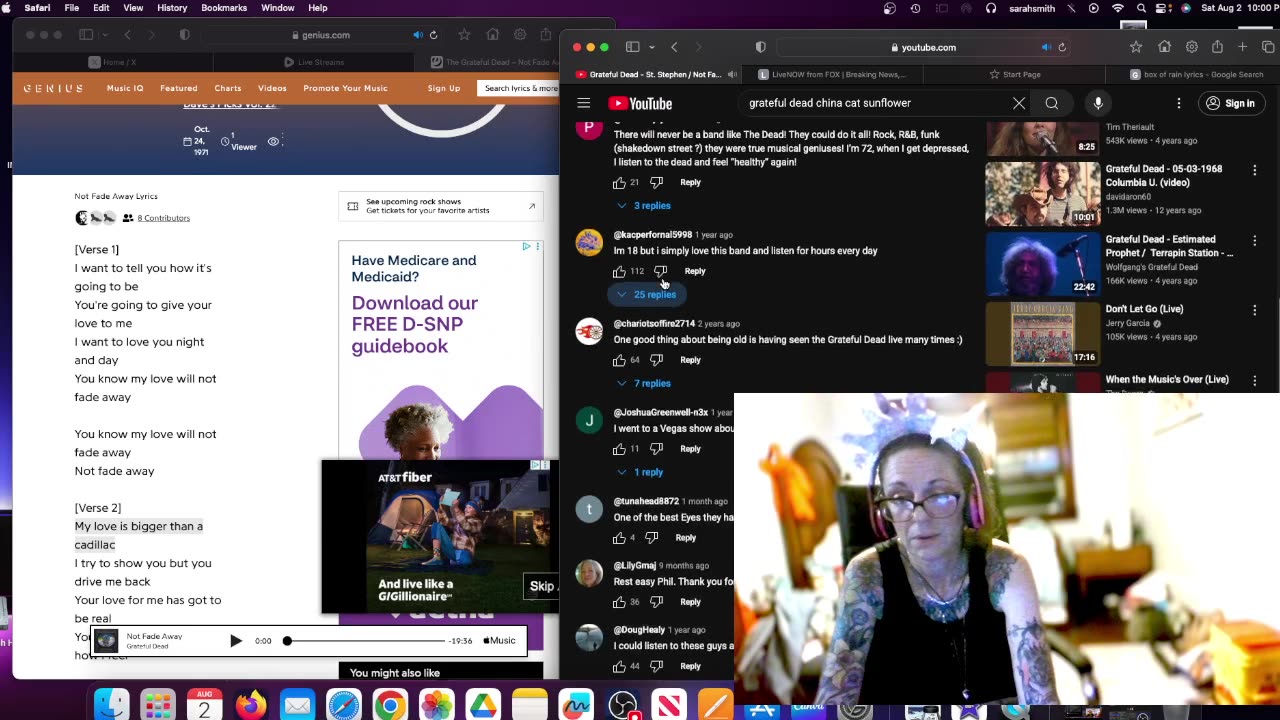The height and width of the screenshot is (720, 1280).
Task: Open new tab with plus button
Action: (x=1243, y=47)
